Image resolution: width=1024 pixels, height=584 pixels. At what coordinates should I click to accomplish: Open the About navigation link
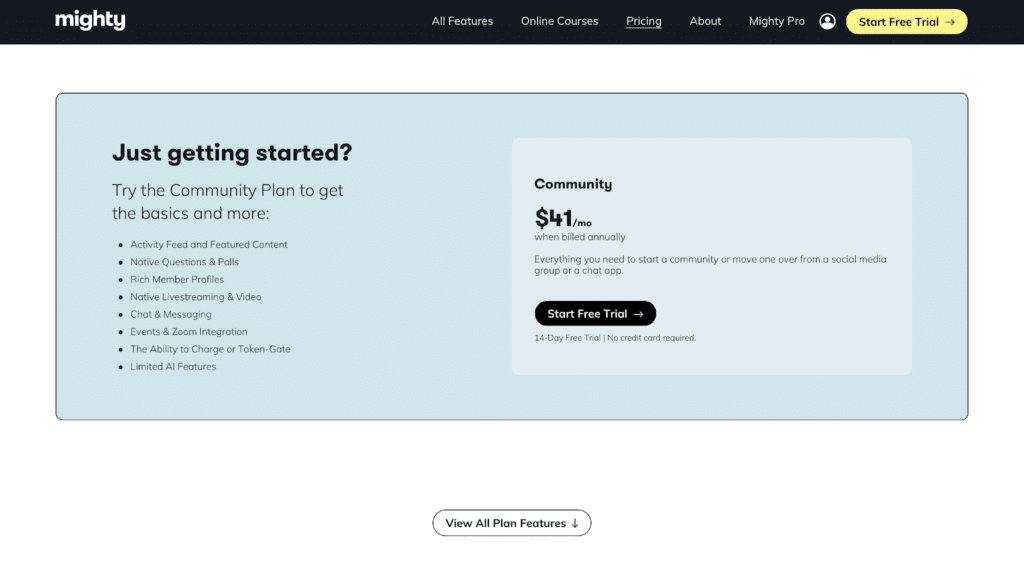[x=705, y=21]
